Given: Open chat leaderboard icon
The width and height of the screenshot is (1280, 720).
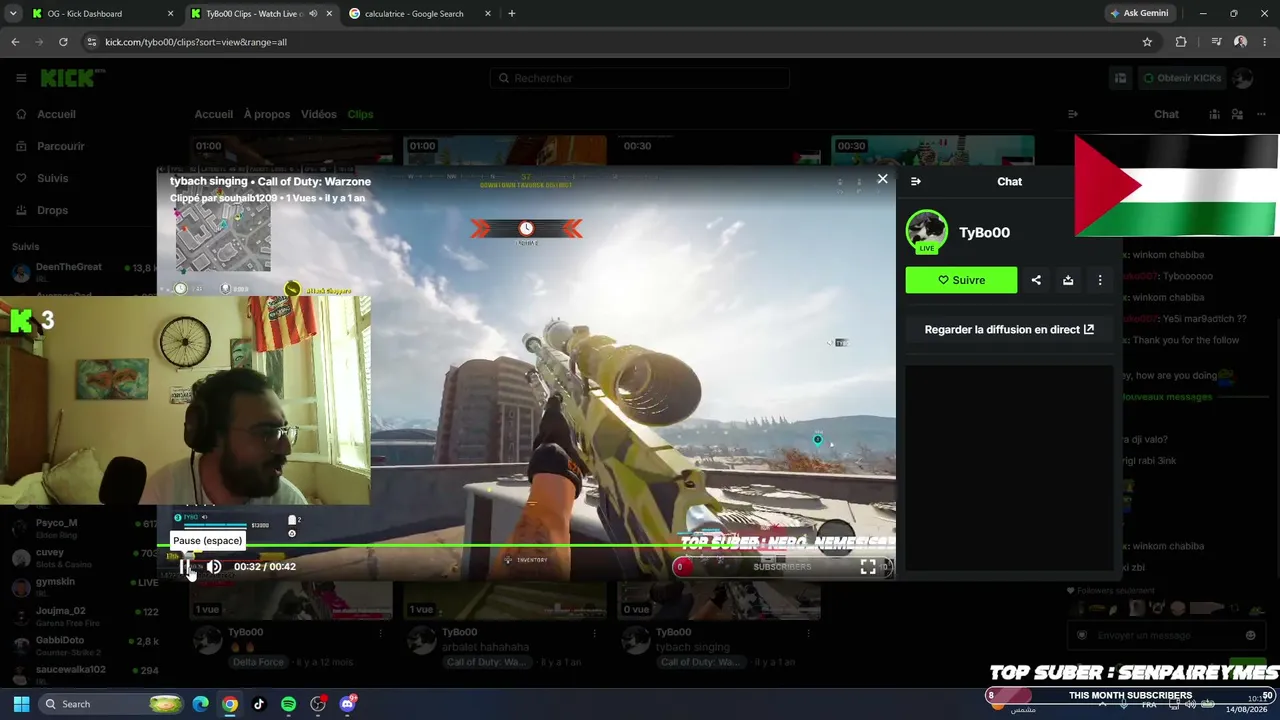Looking at the screenshot, I should [1215, 114].
